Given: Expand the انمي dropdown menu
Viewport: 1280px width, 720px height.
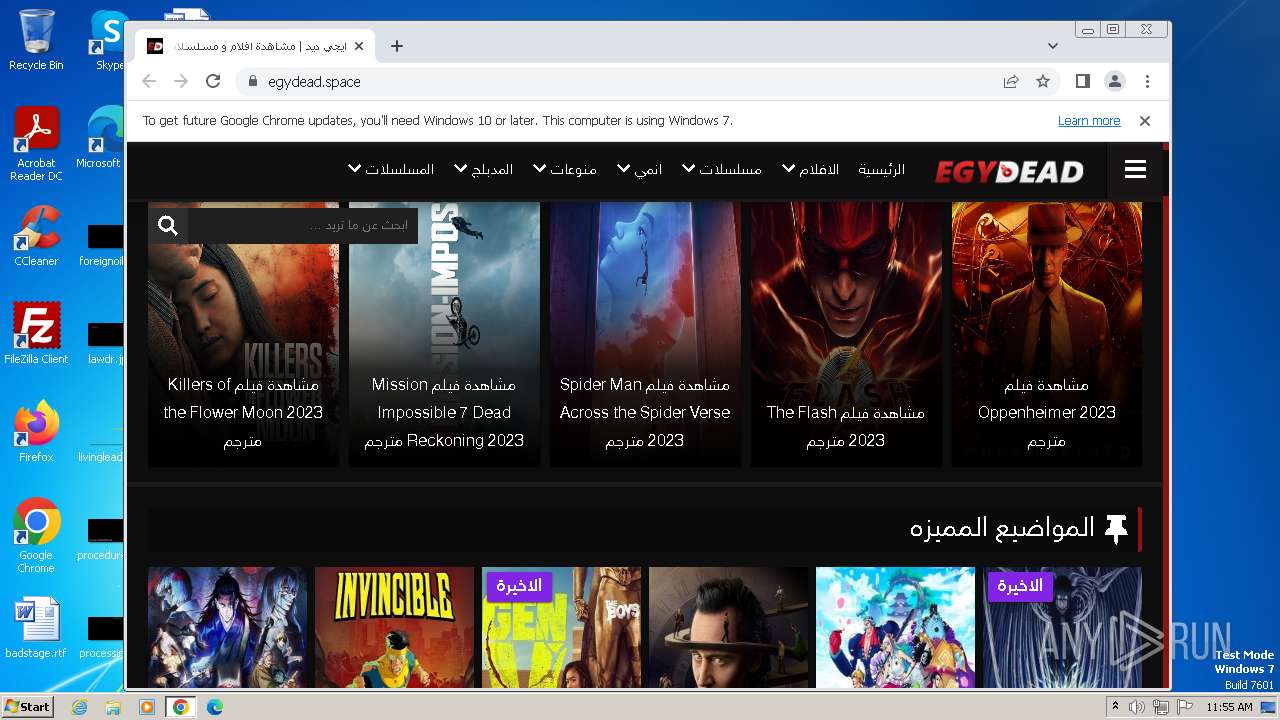Looking at the screenshot, I should (x=640, y=170).
